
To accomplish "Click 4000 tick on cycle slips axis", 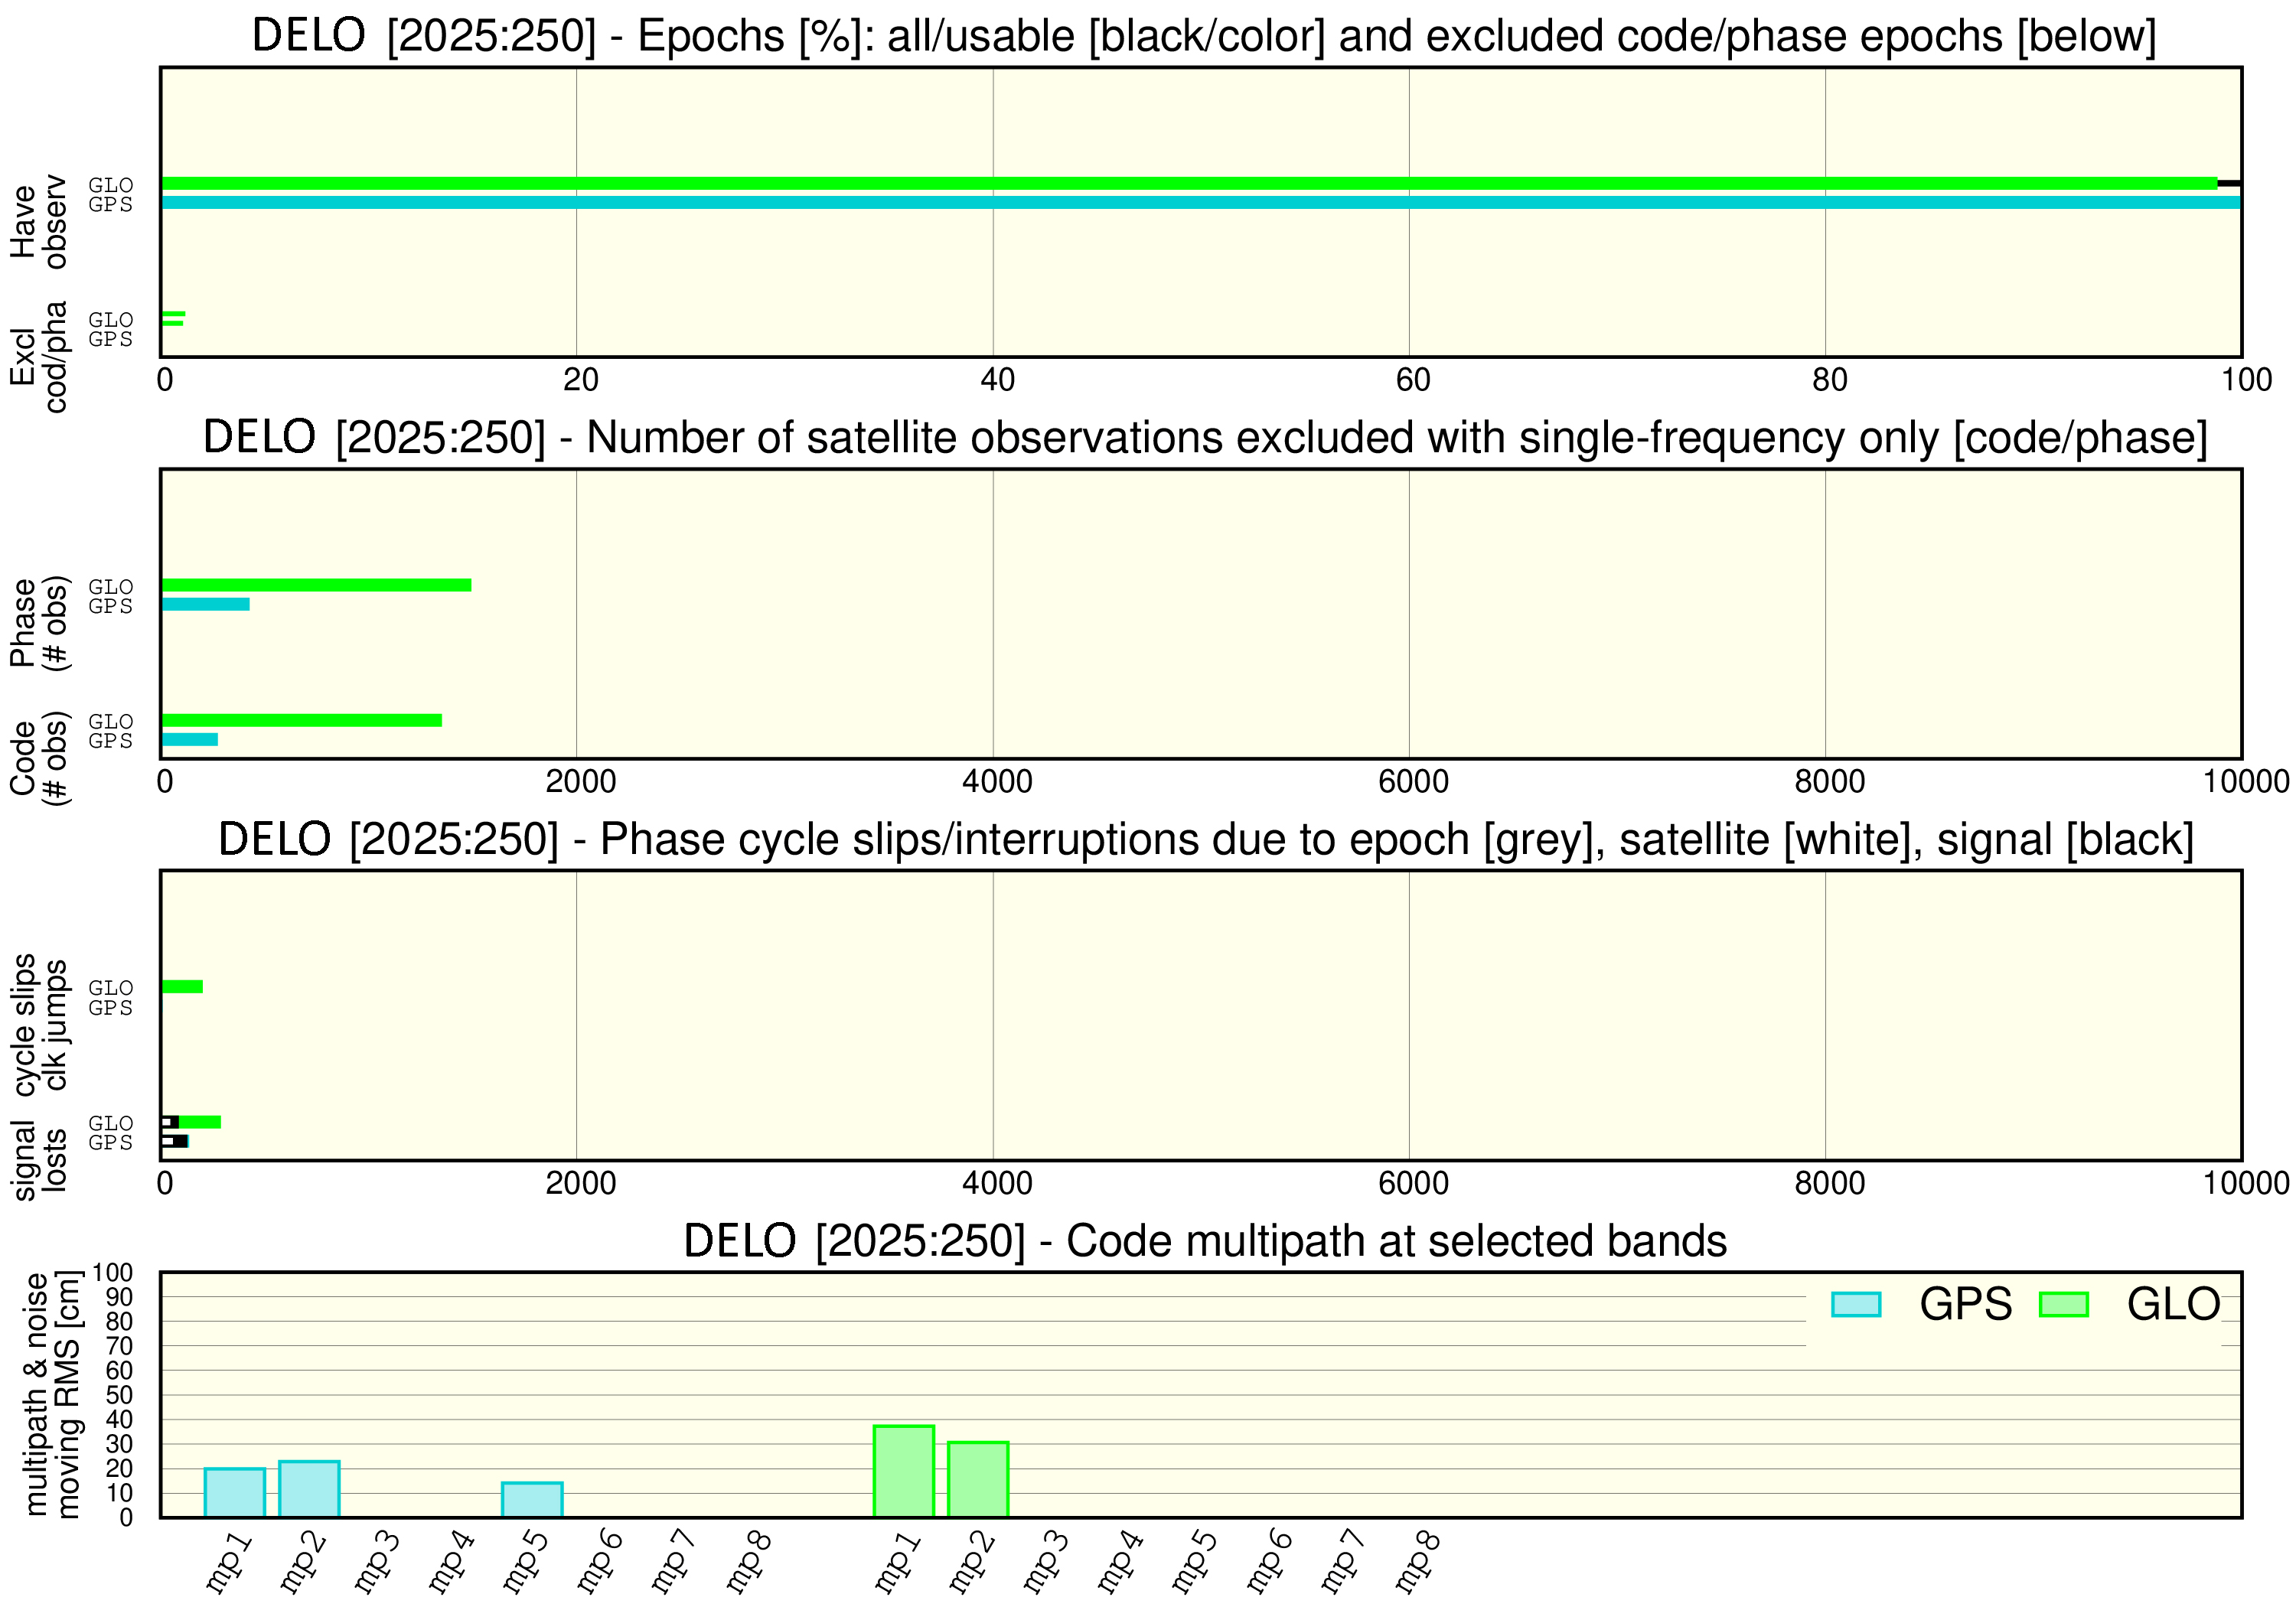I will [997, 1184].
